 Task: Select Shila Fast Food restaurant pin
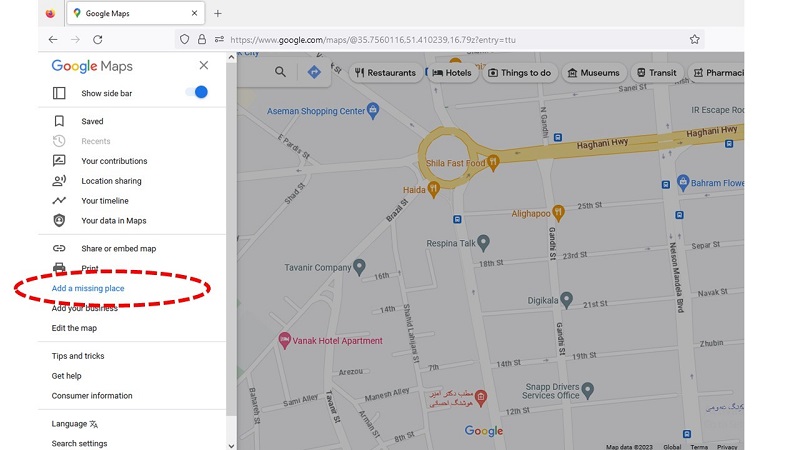tap(493, 163)
